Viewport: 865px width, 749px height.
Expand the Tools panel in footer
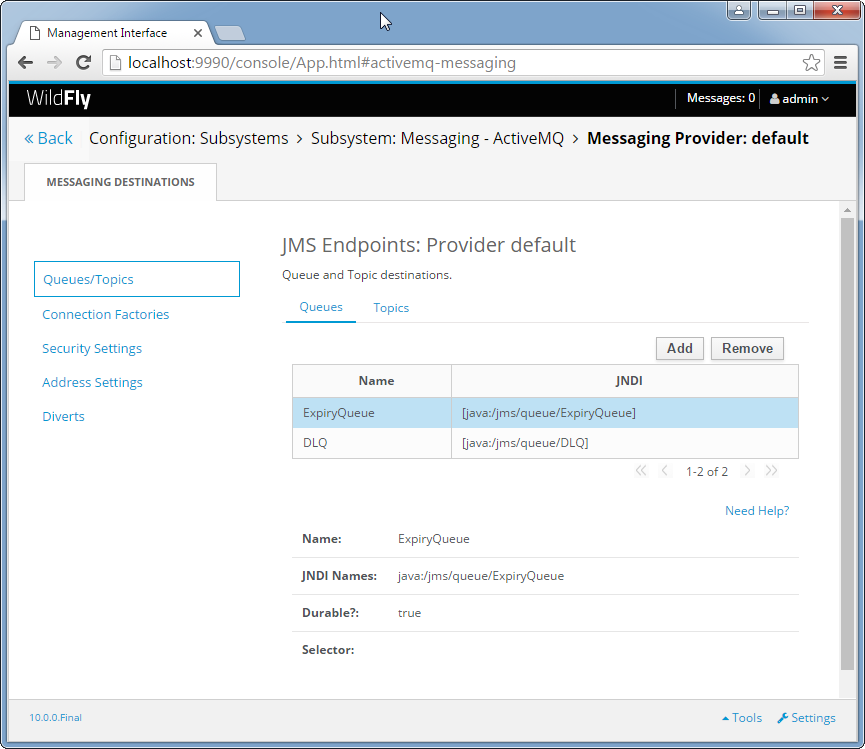(742, 718)
